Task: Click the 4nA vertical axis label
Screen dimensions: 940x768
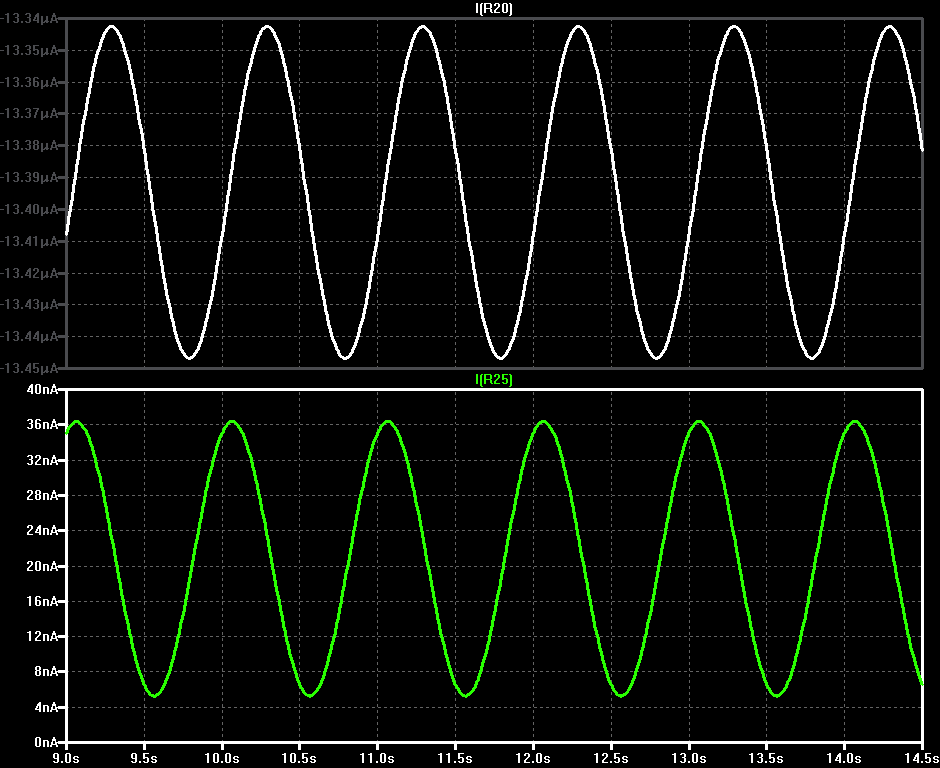Action: point(46,707)
